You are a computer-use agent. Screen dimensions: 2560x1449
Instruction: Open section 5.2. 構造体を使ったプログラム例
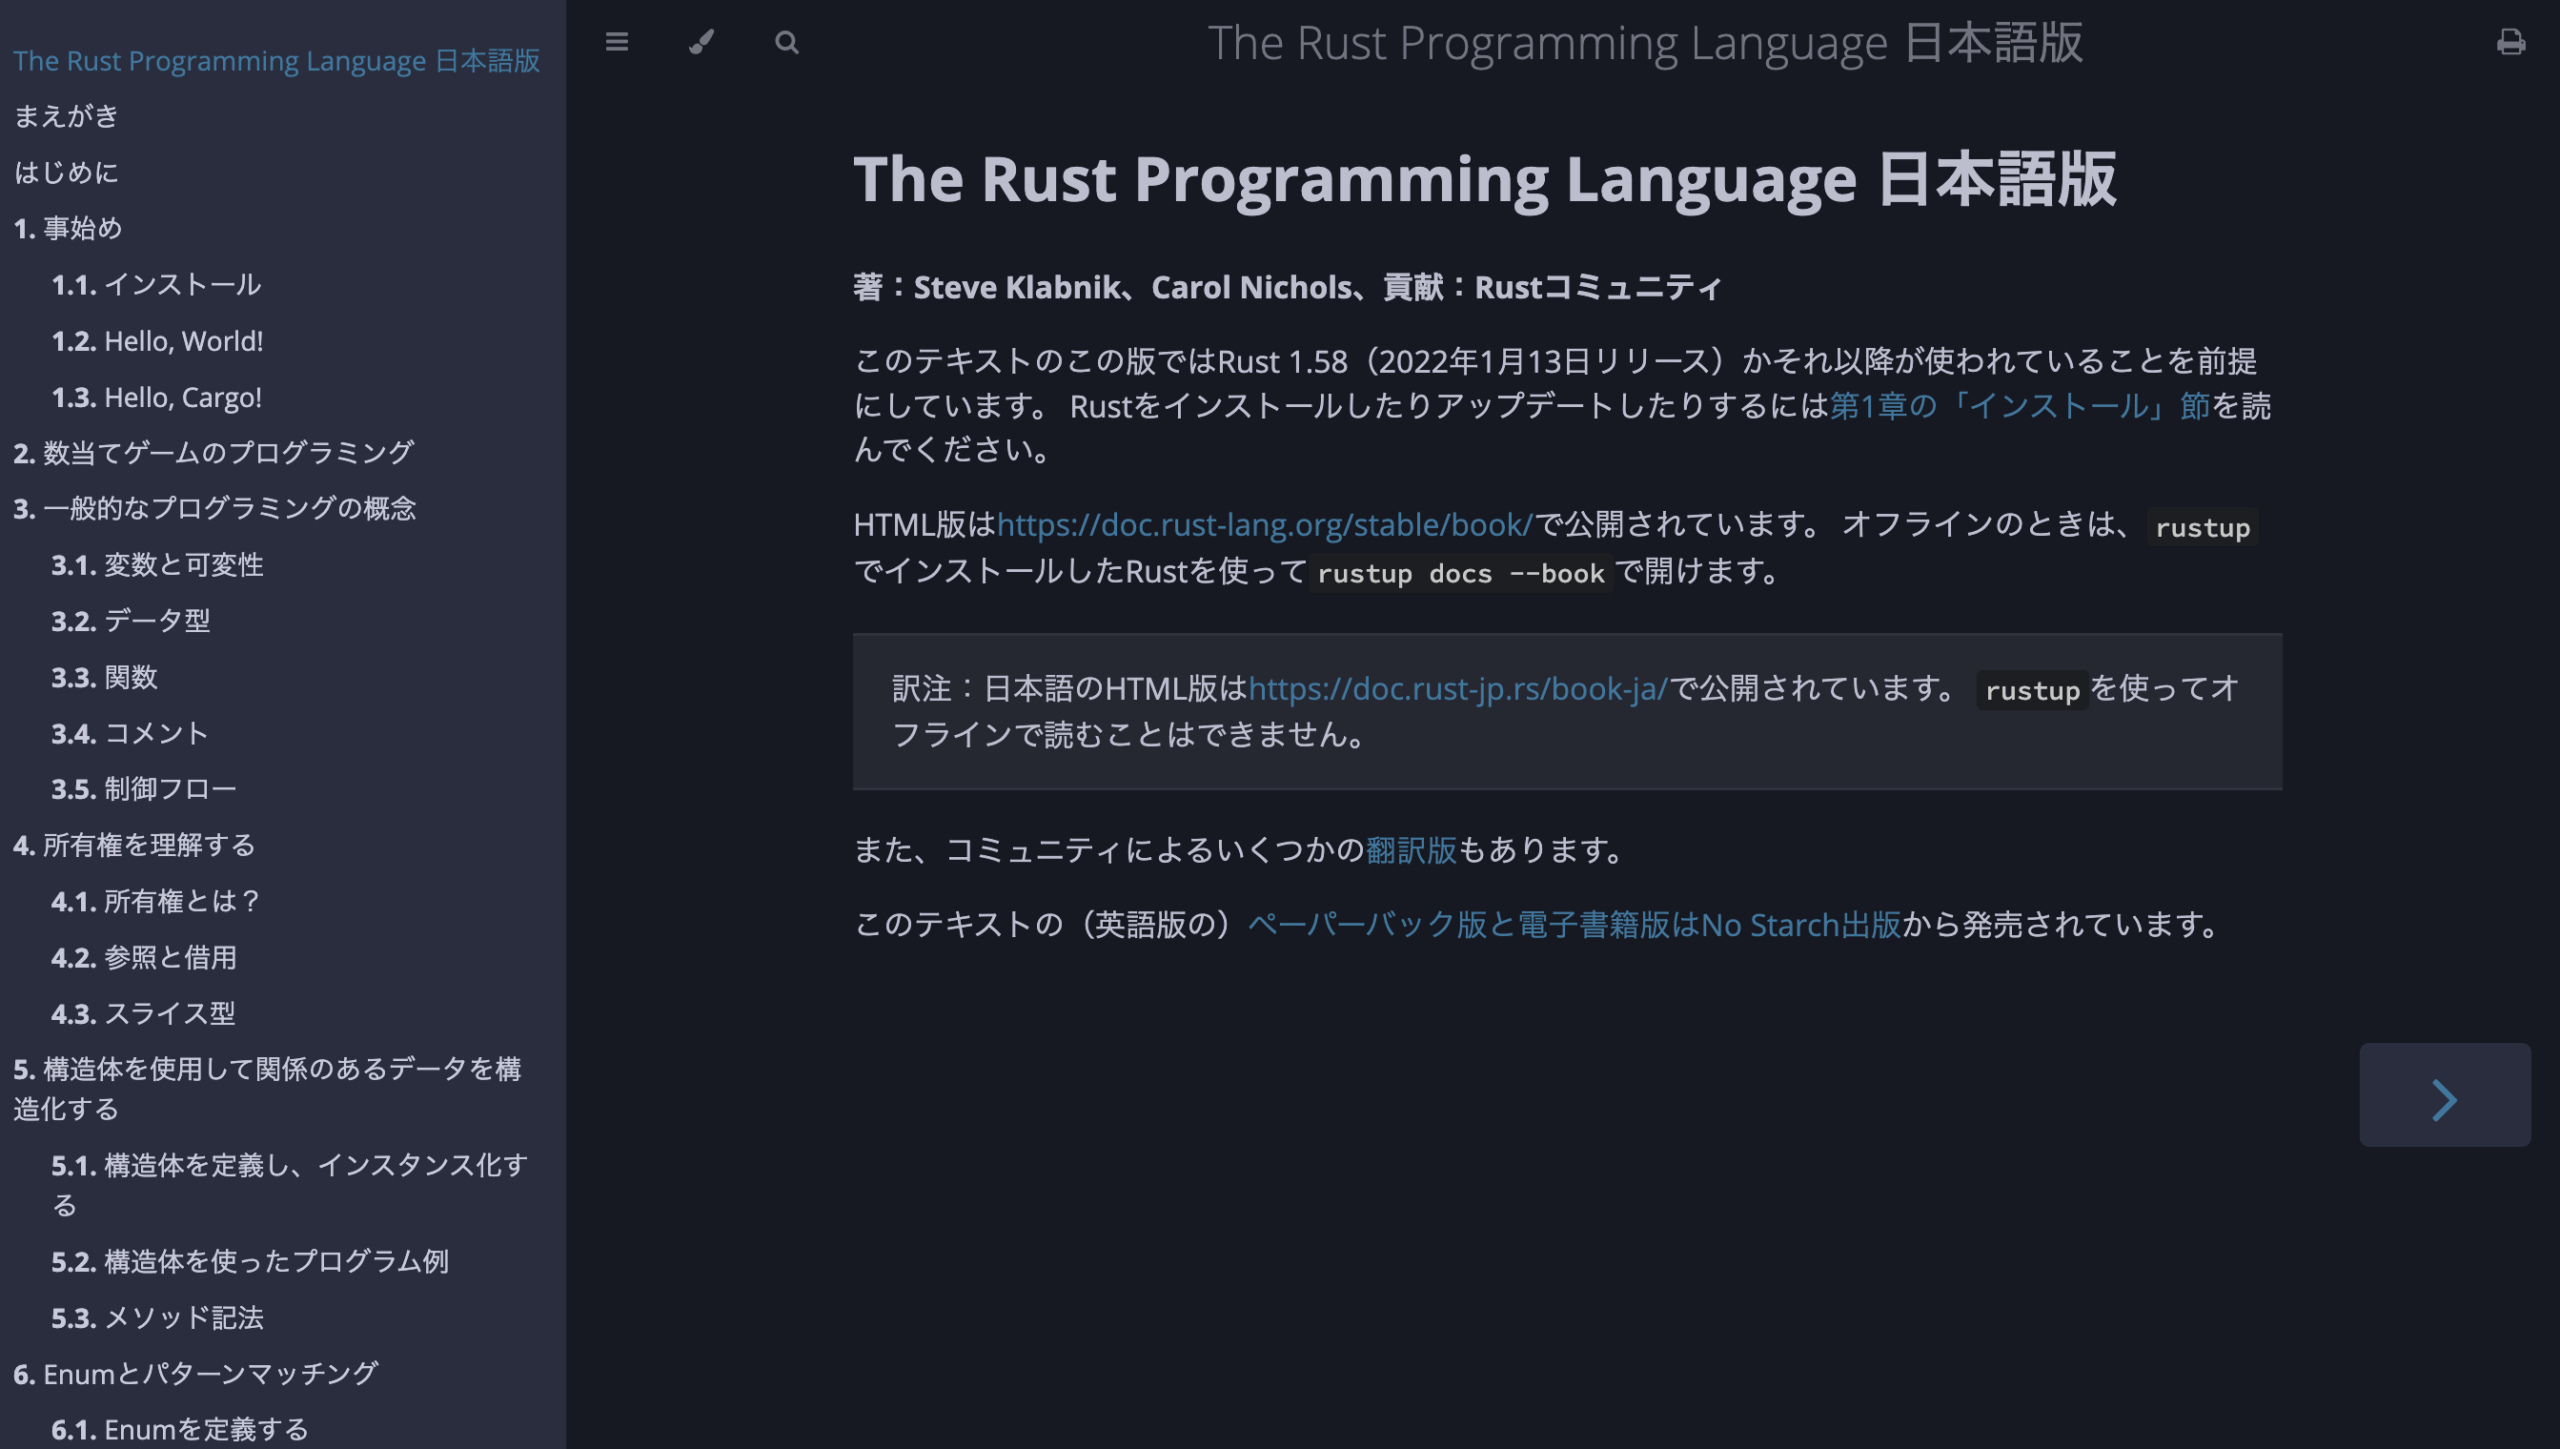coord(250,1261)
